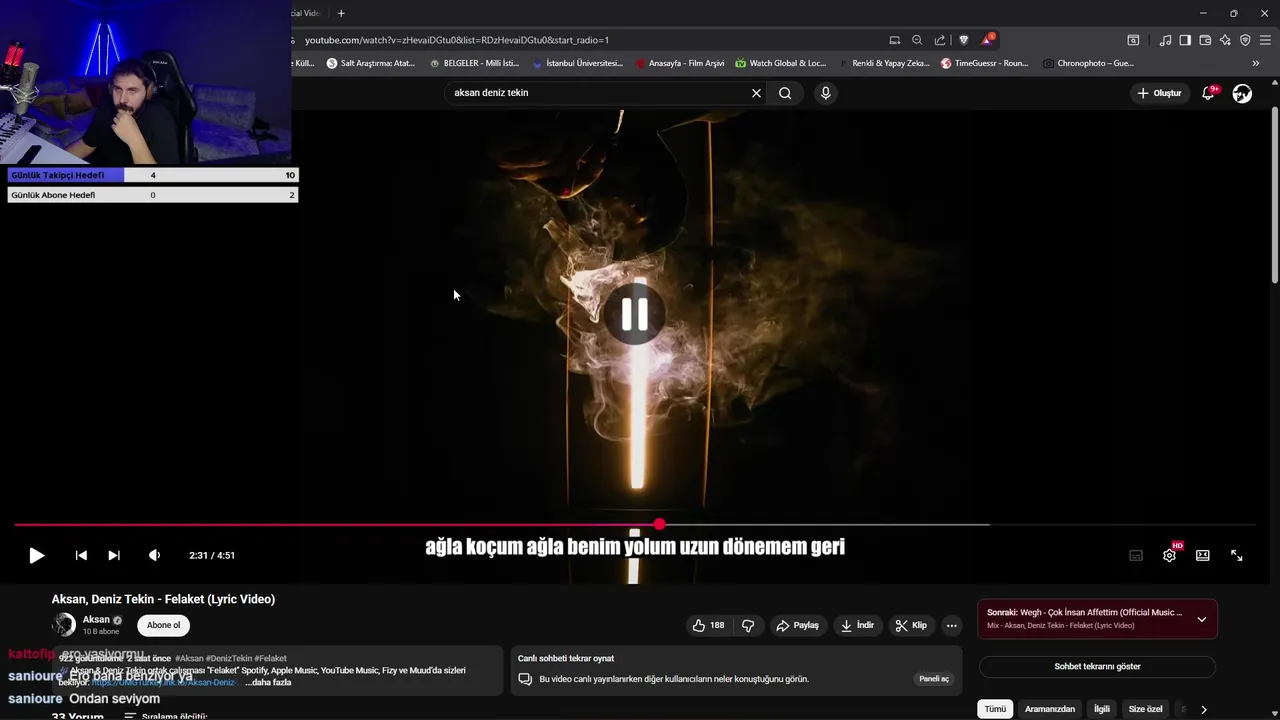
Task: Open the account avatar menu
Action: tap(1242, 93)
